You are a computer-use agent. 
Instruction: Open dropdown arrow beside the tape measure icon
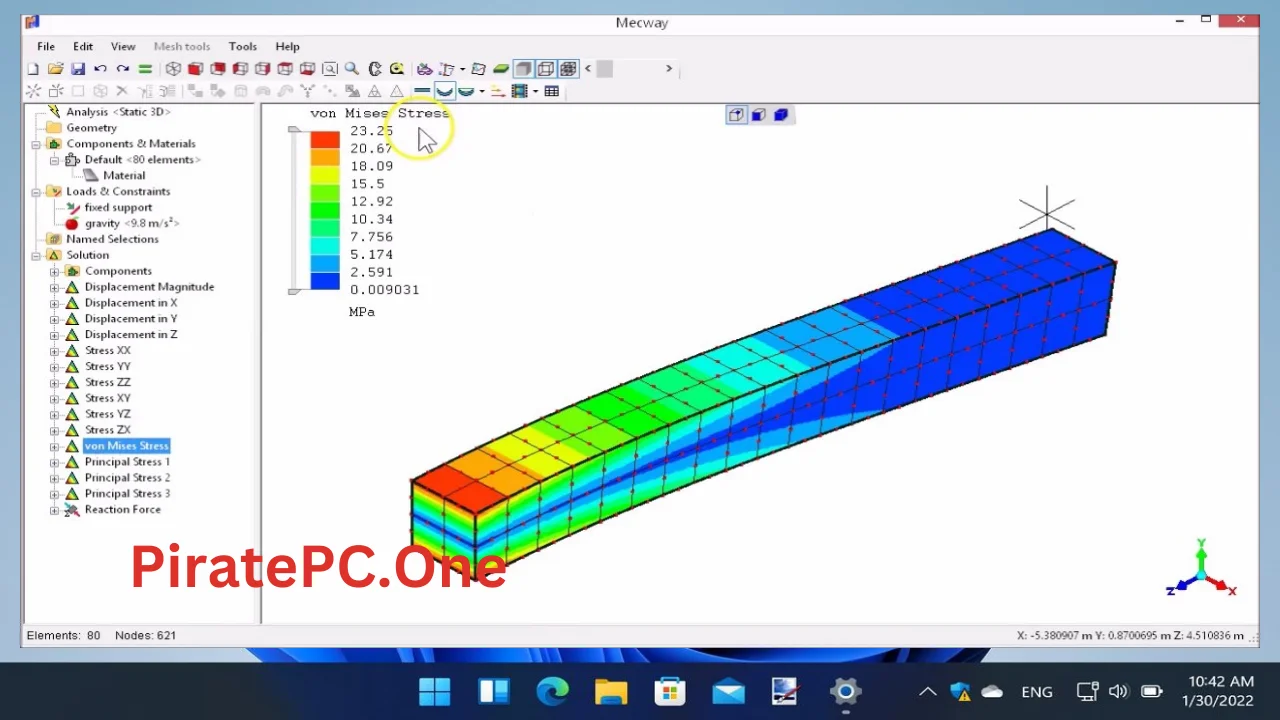pyautogui.click(x=462, y=69)
